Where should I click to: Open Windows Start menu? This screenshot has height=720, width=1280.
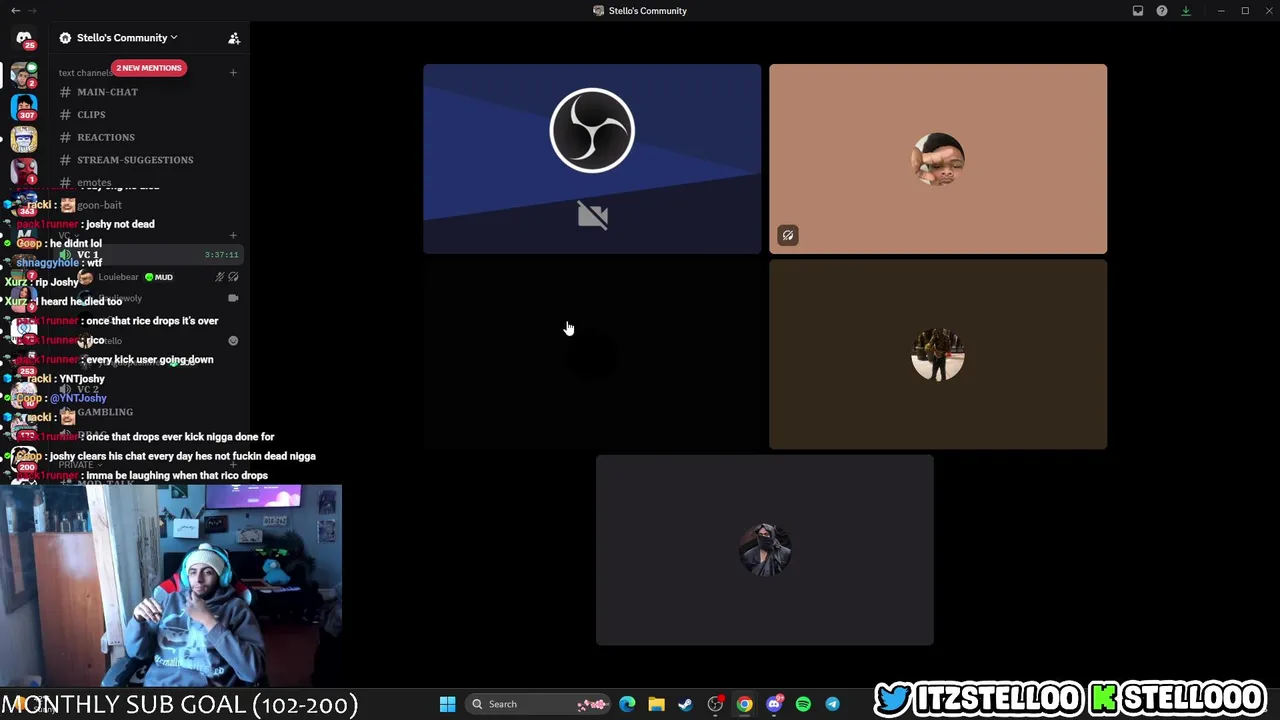click(448, 704)
